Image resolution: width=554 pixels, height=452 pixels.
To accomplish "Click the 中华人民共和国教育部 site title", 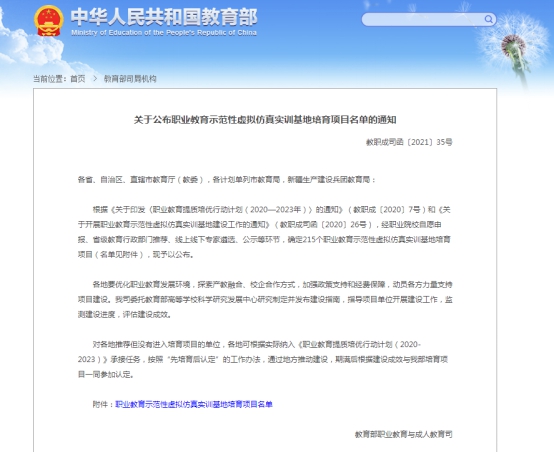I will coord(164,17).
